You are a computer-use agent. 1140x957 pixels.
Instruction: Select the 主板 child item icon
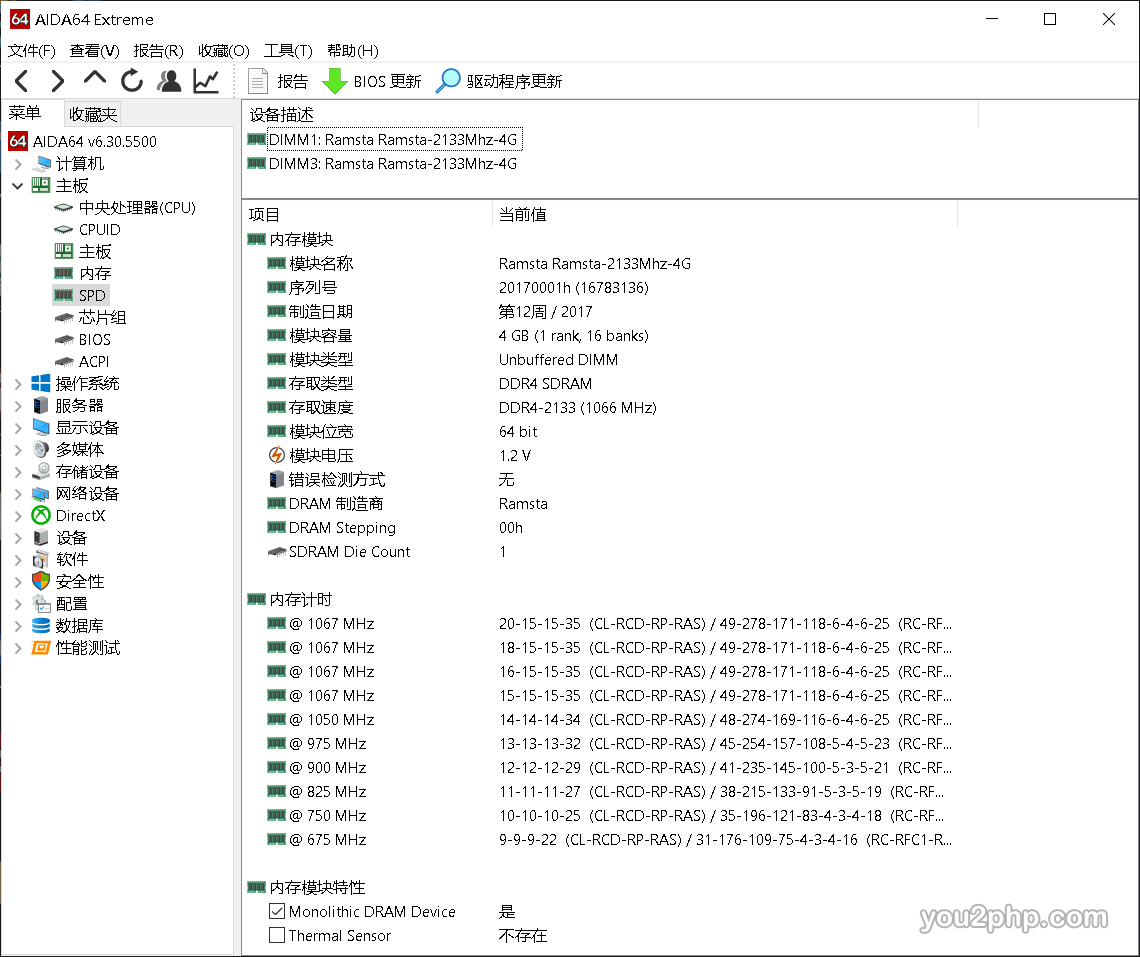pyautogui.click(x=64, y=252)
